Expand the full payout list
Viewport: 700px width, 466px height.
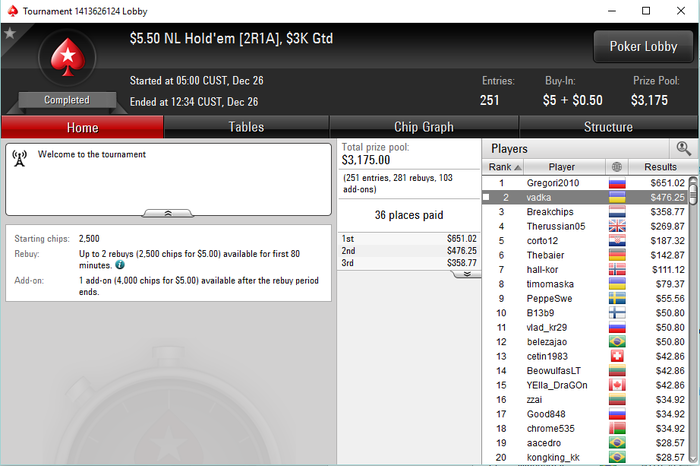click(467, 274)
